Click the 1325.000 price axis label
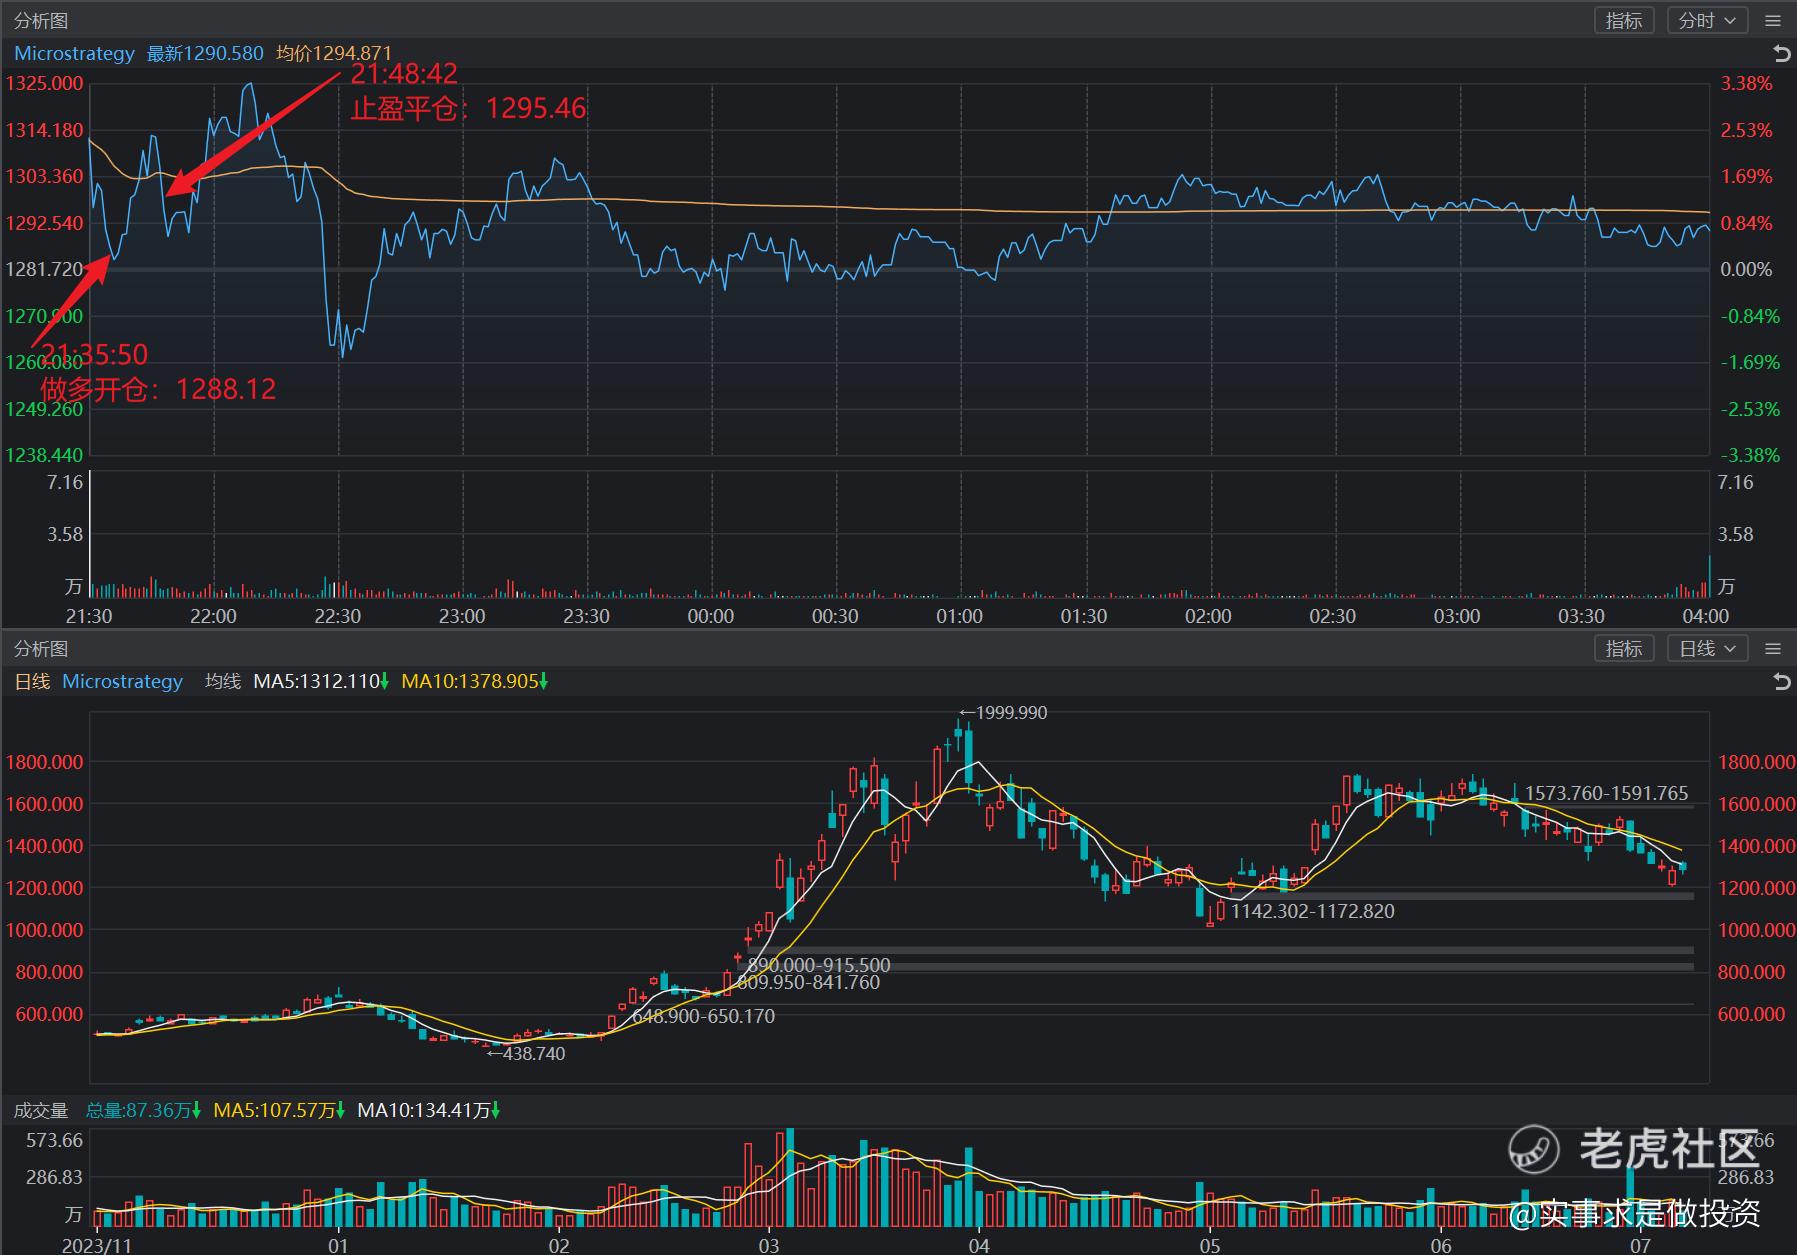The image size is (1797, 1255). point(44,83)
